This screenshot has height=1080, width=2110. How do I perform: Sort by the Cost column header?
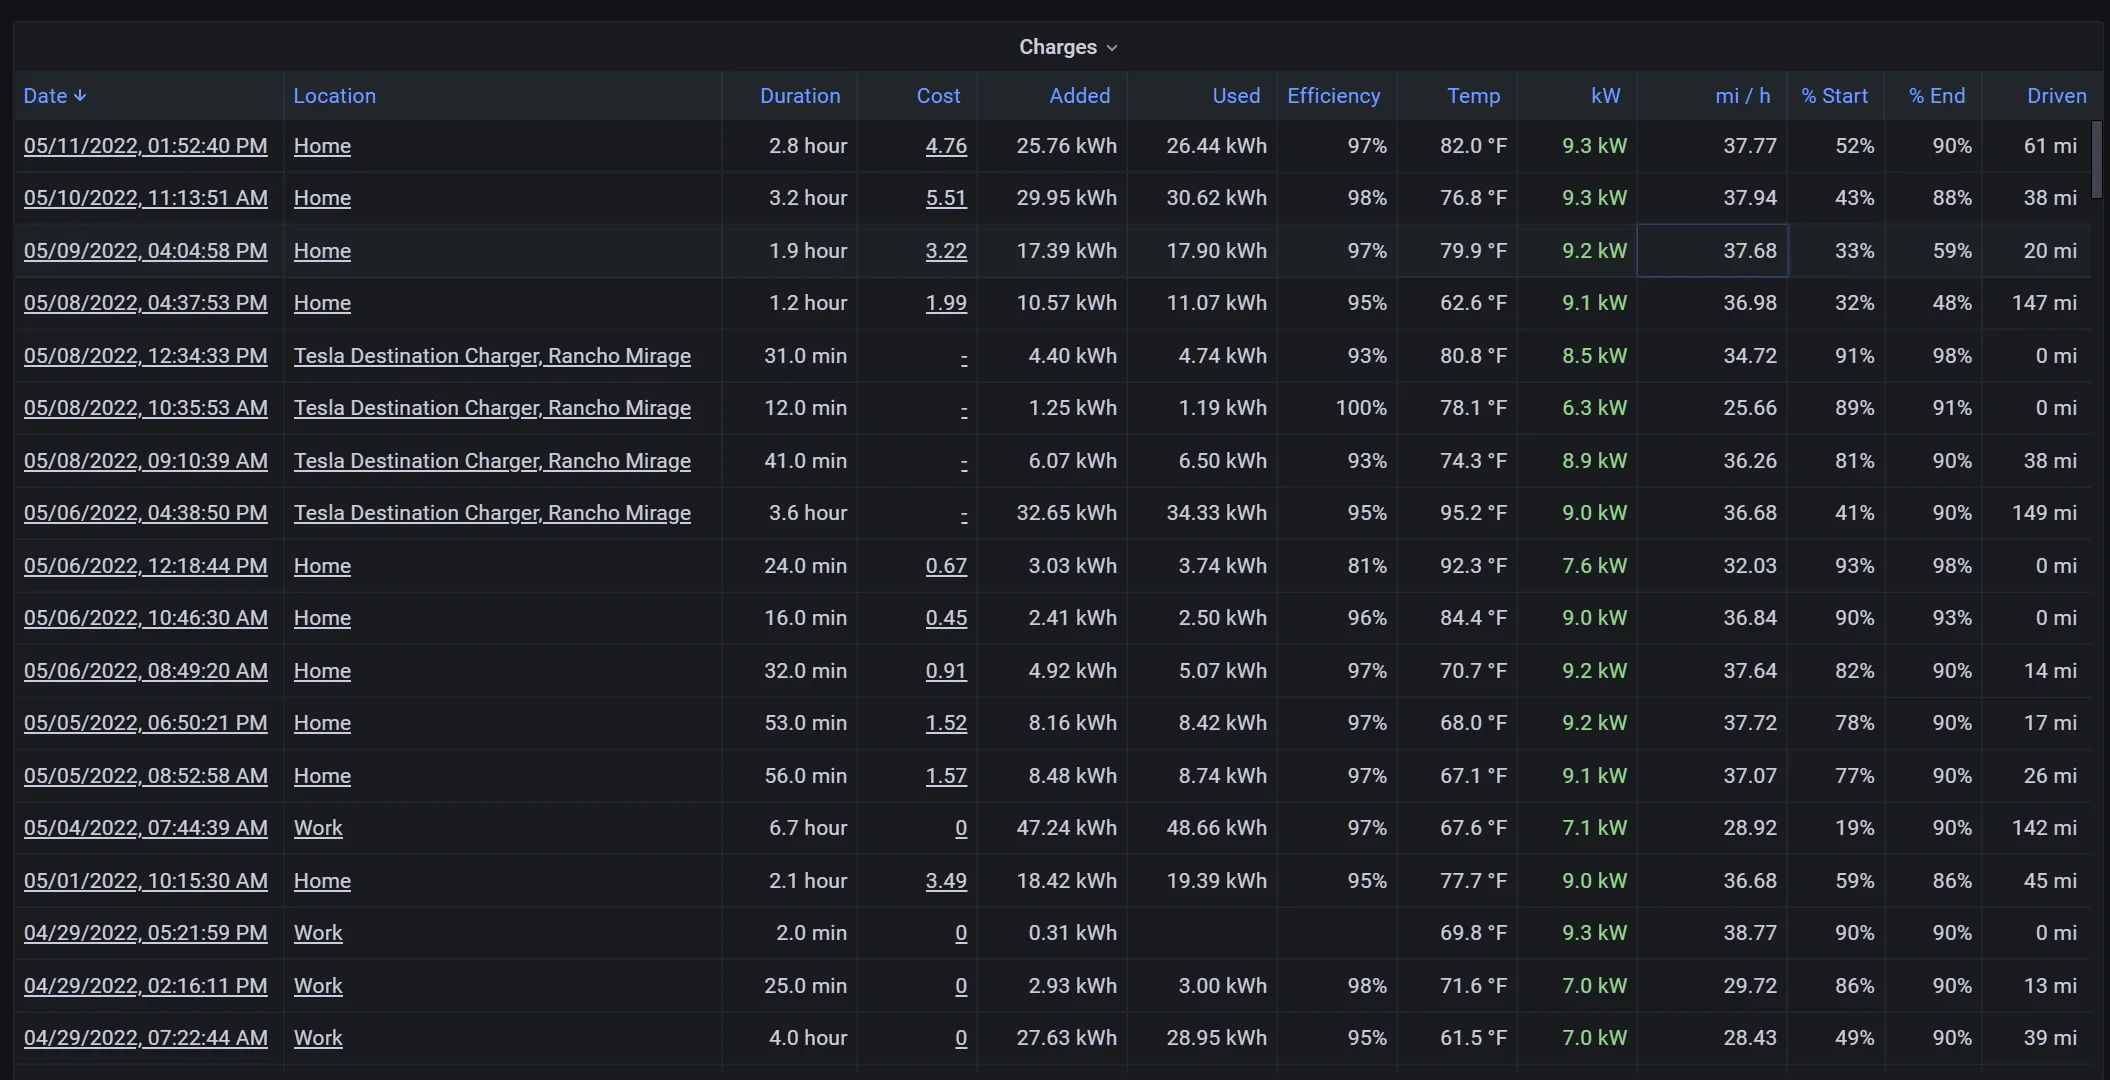coord(938,96)
